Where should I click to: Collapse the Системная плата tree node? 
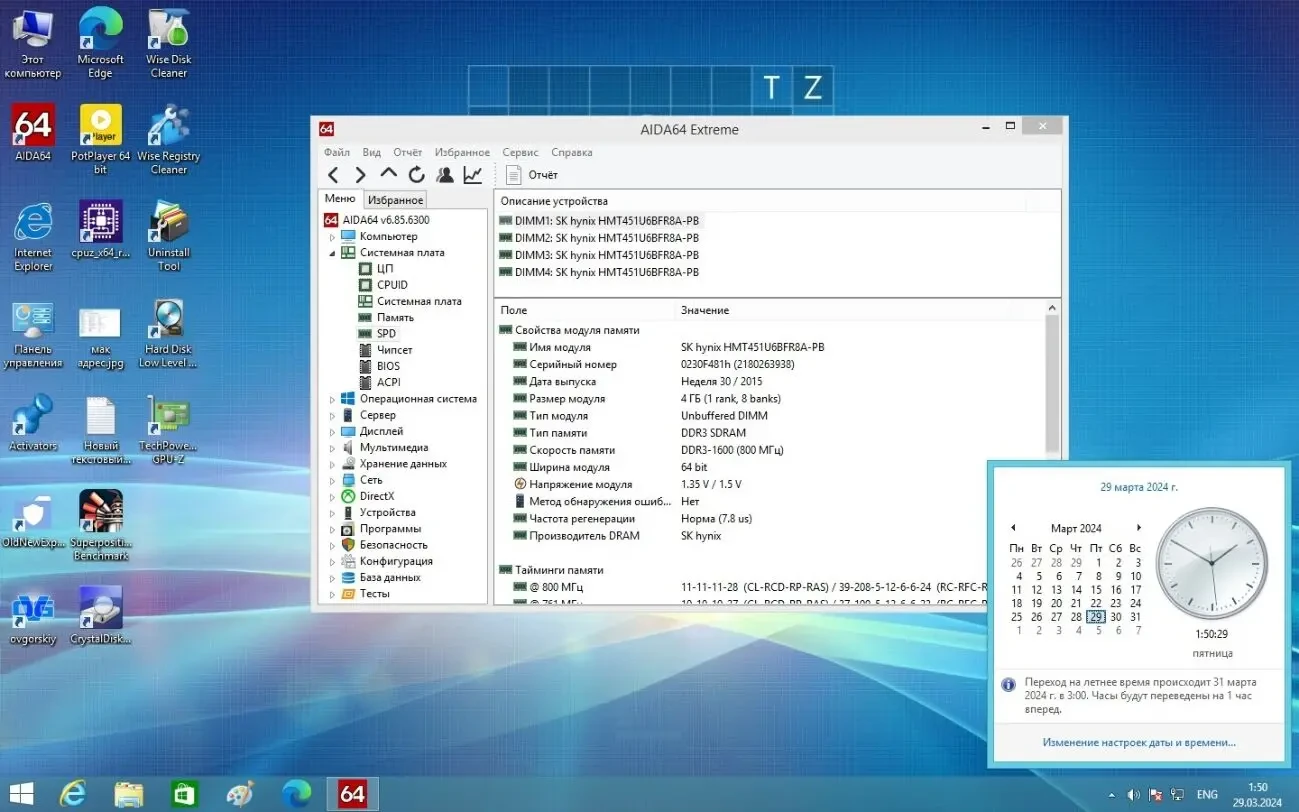pyautogui.click(x=334, y=252)
